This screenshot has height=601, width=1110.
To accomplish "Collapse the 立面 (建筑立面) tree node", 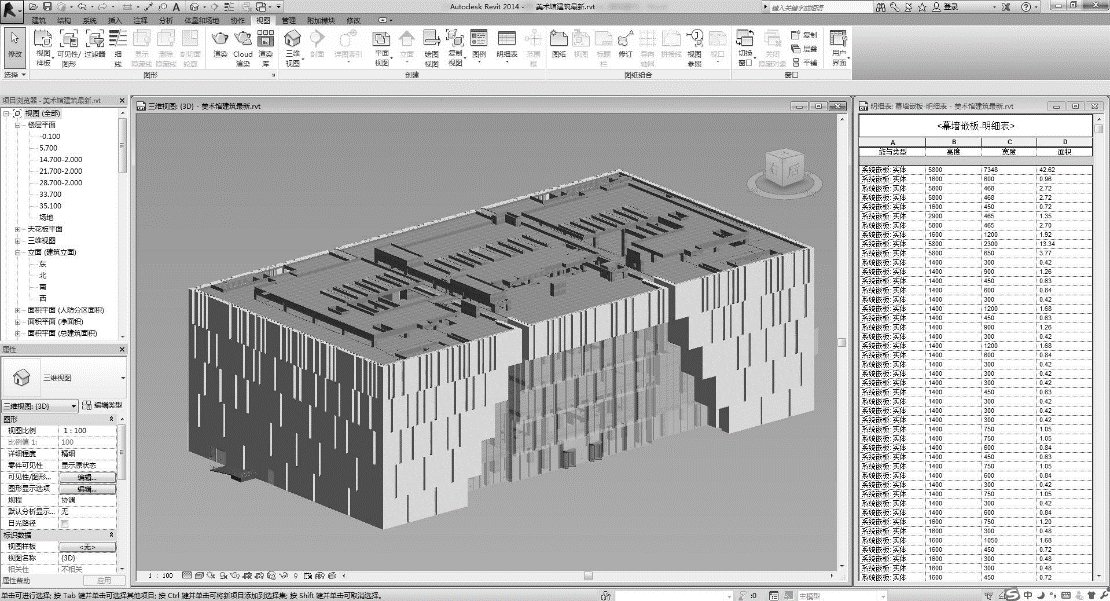I will [18, 252].
